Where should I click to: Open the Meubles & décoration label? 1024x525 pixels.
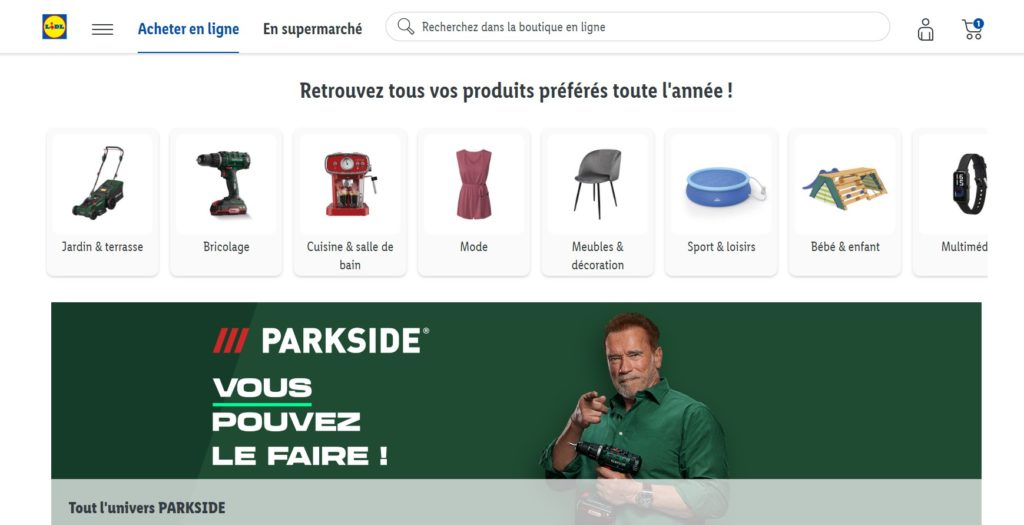pyautogui.click(x=598, y=255)
